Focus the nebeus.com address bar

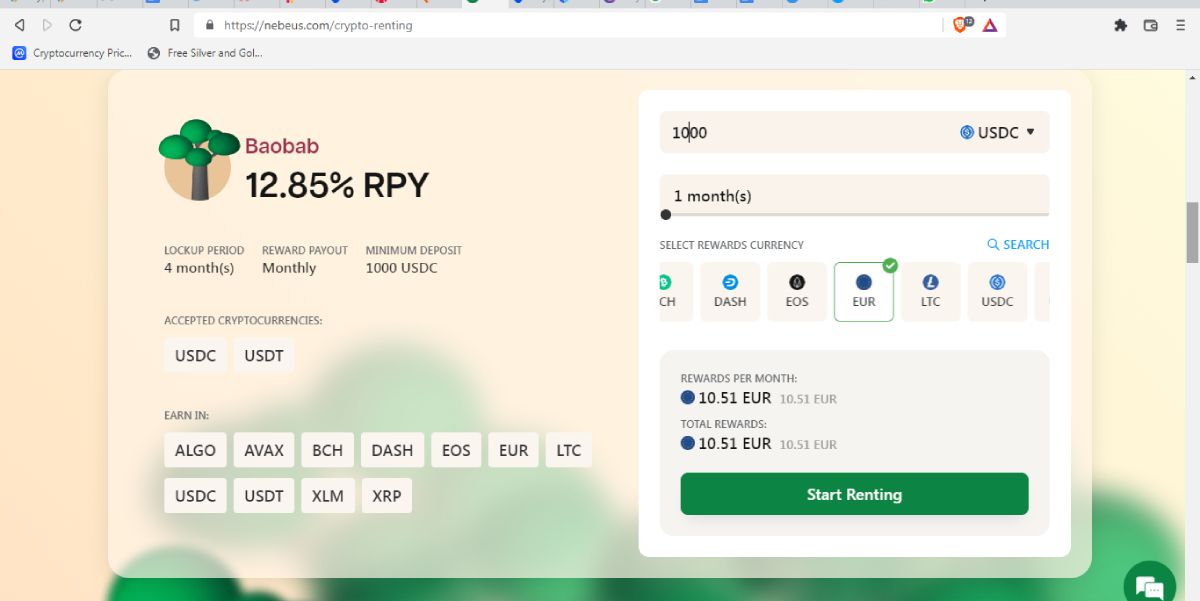click(x=570, y=25)
